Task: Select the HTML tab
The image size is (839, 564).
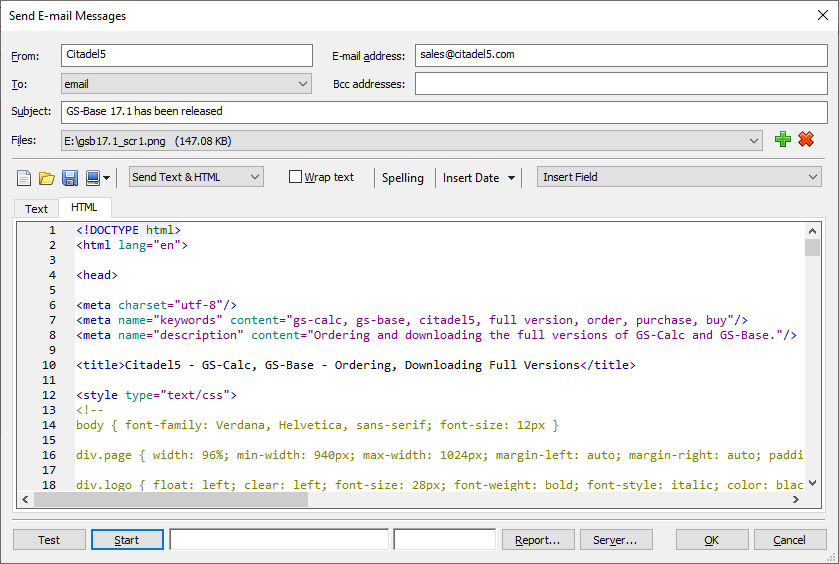Action: [84, 207]
